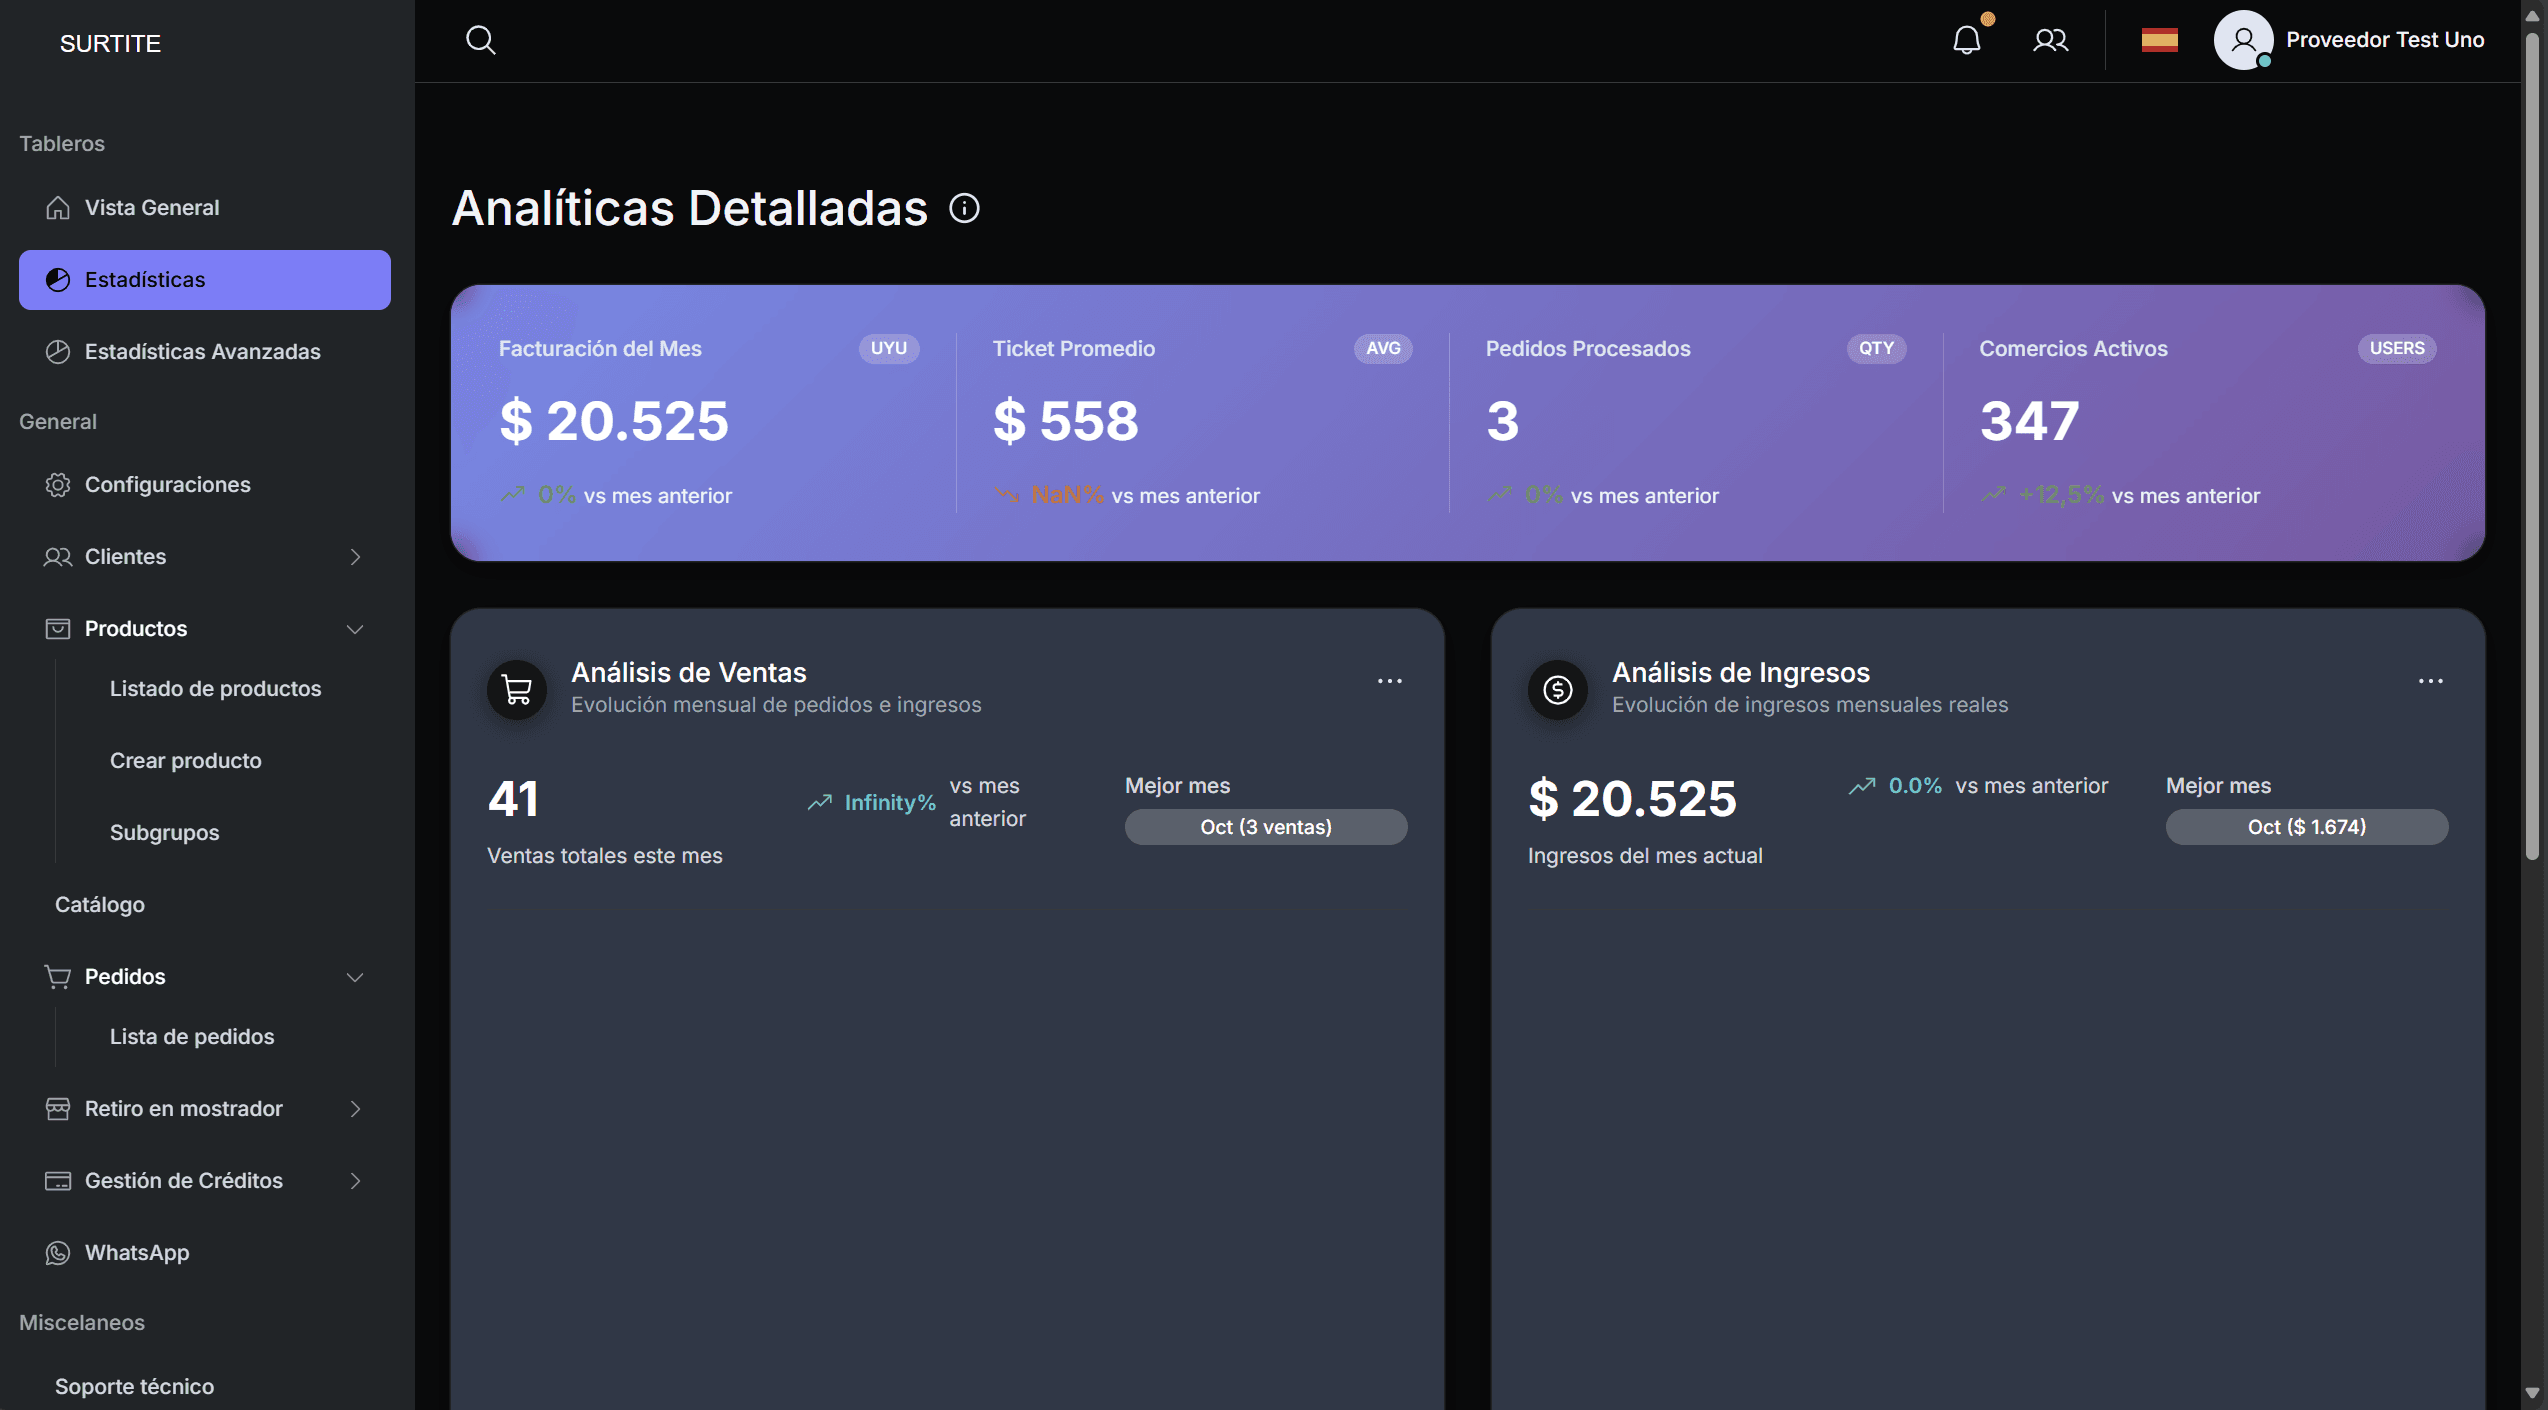Go to Estadísticas Avanzadas

click(x=202, y=351)
